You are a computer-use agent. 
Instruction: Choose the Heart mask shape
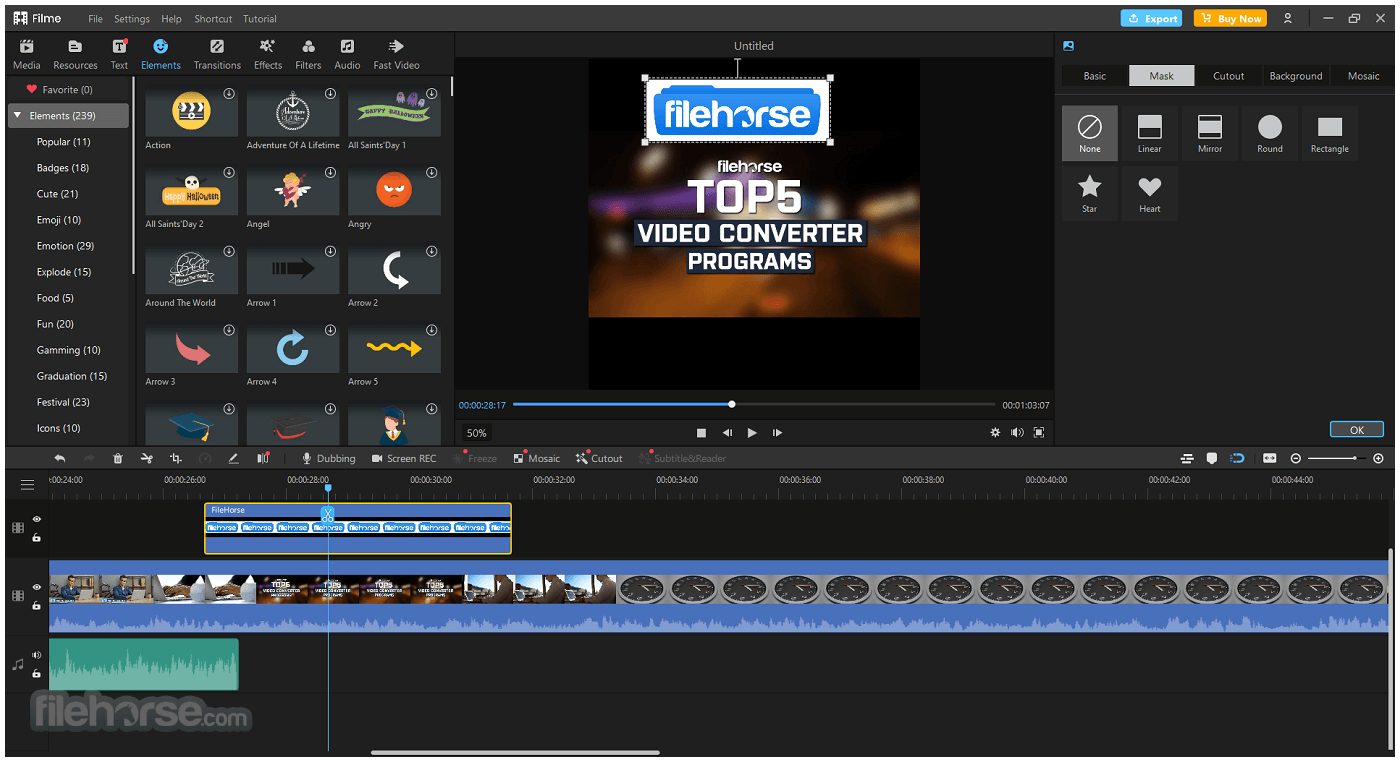pyautogui.click(x=1150, y=193)
